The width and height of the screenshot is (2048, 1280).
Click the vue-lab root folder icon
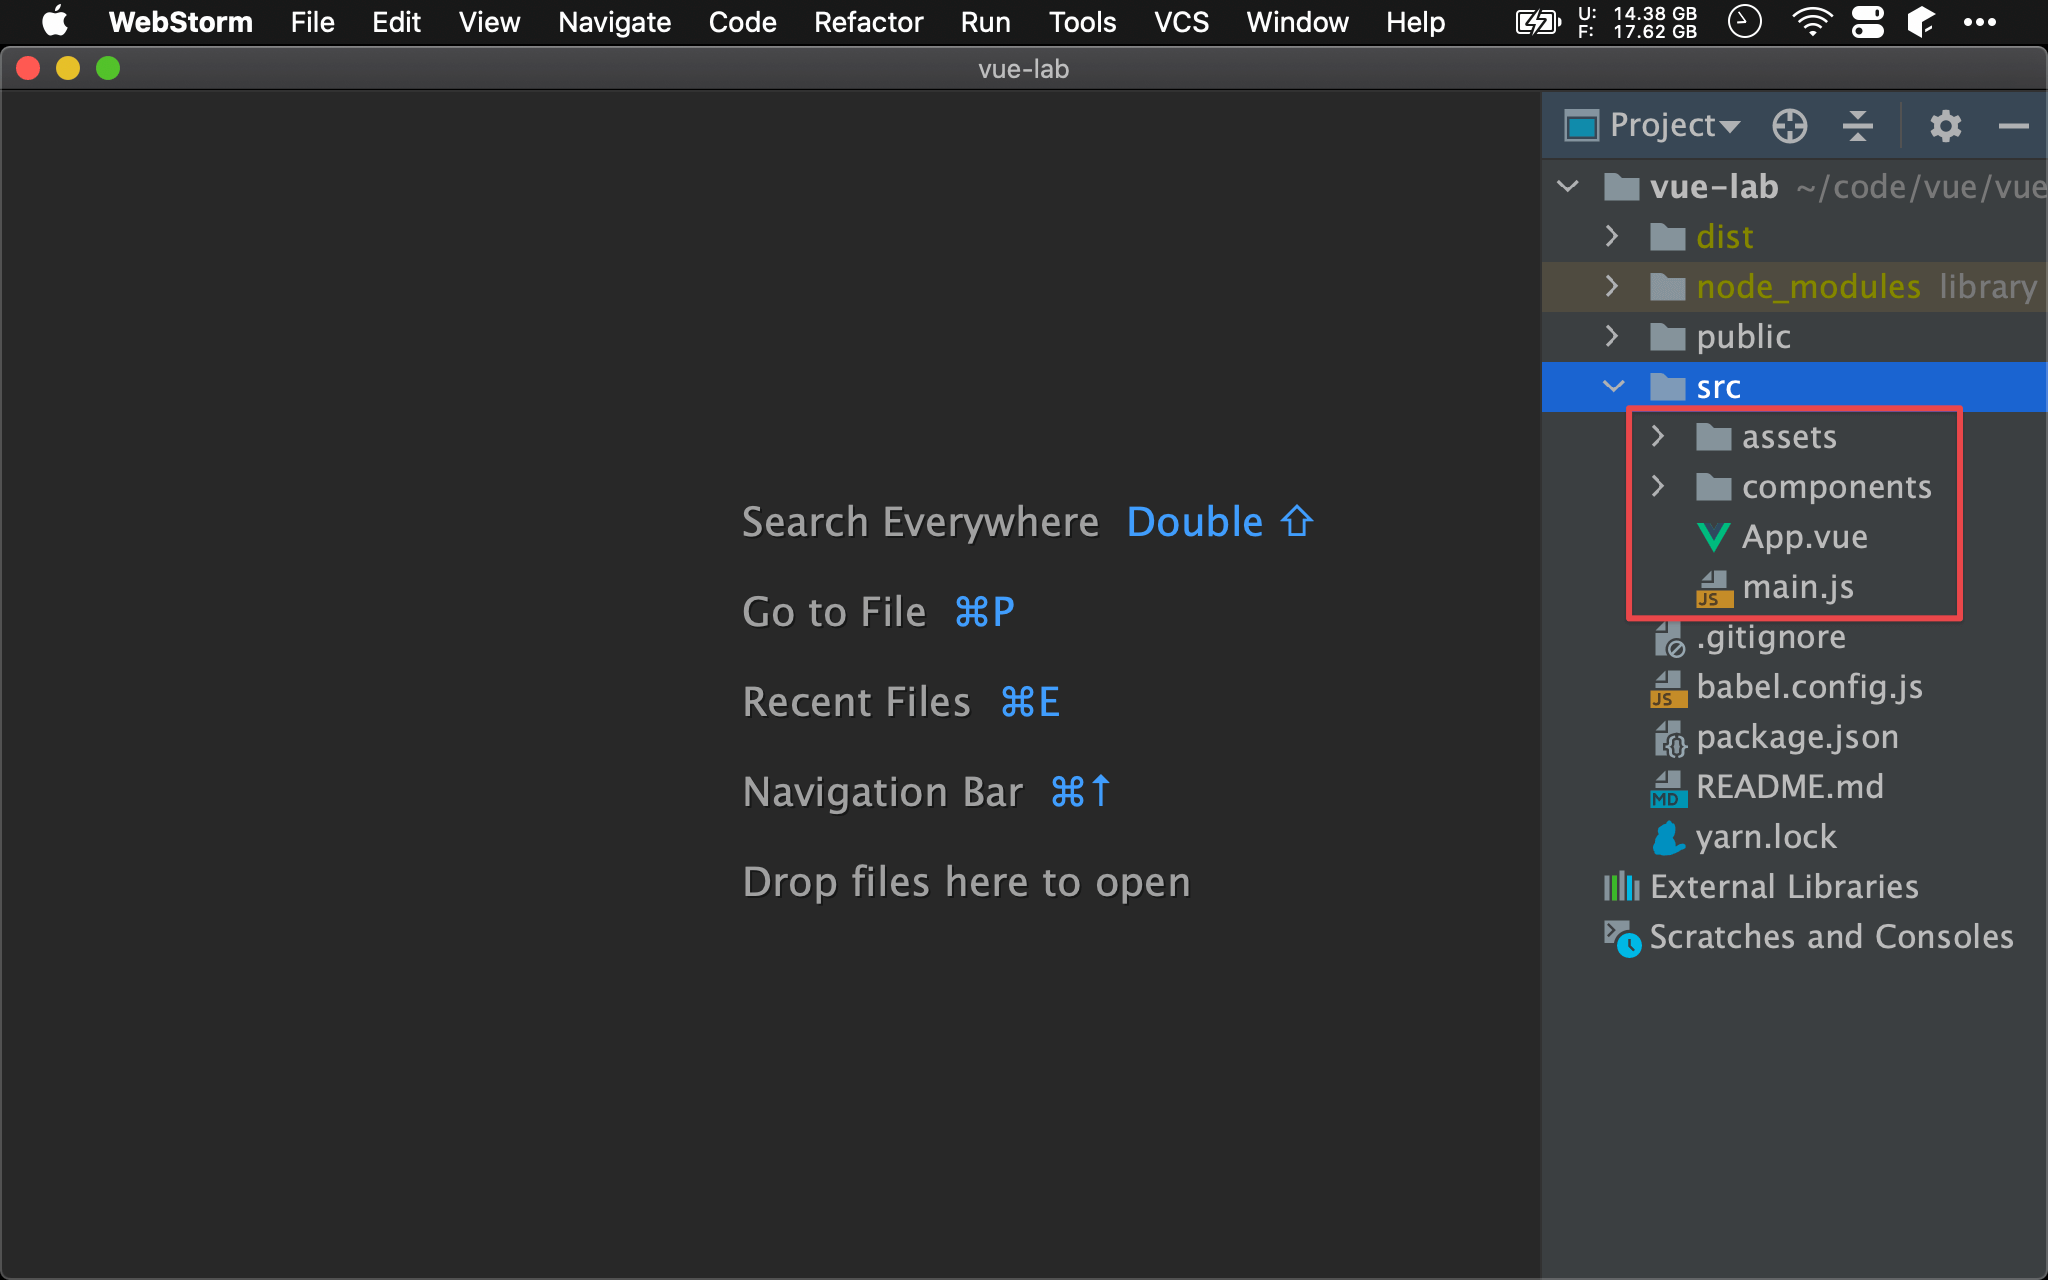coord(1621,187)
